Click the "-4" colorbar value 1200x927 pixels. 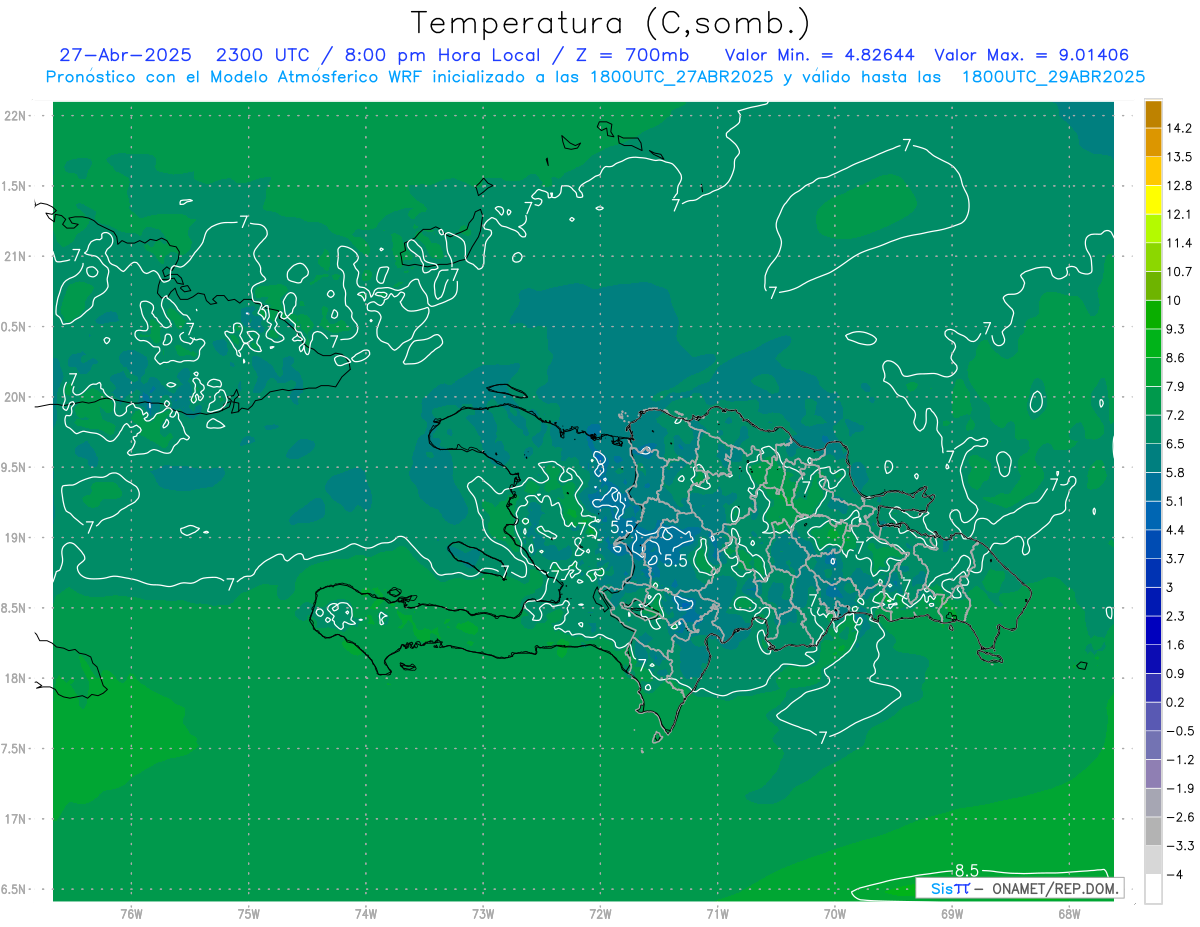[1176, 875]
